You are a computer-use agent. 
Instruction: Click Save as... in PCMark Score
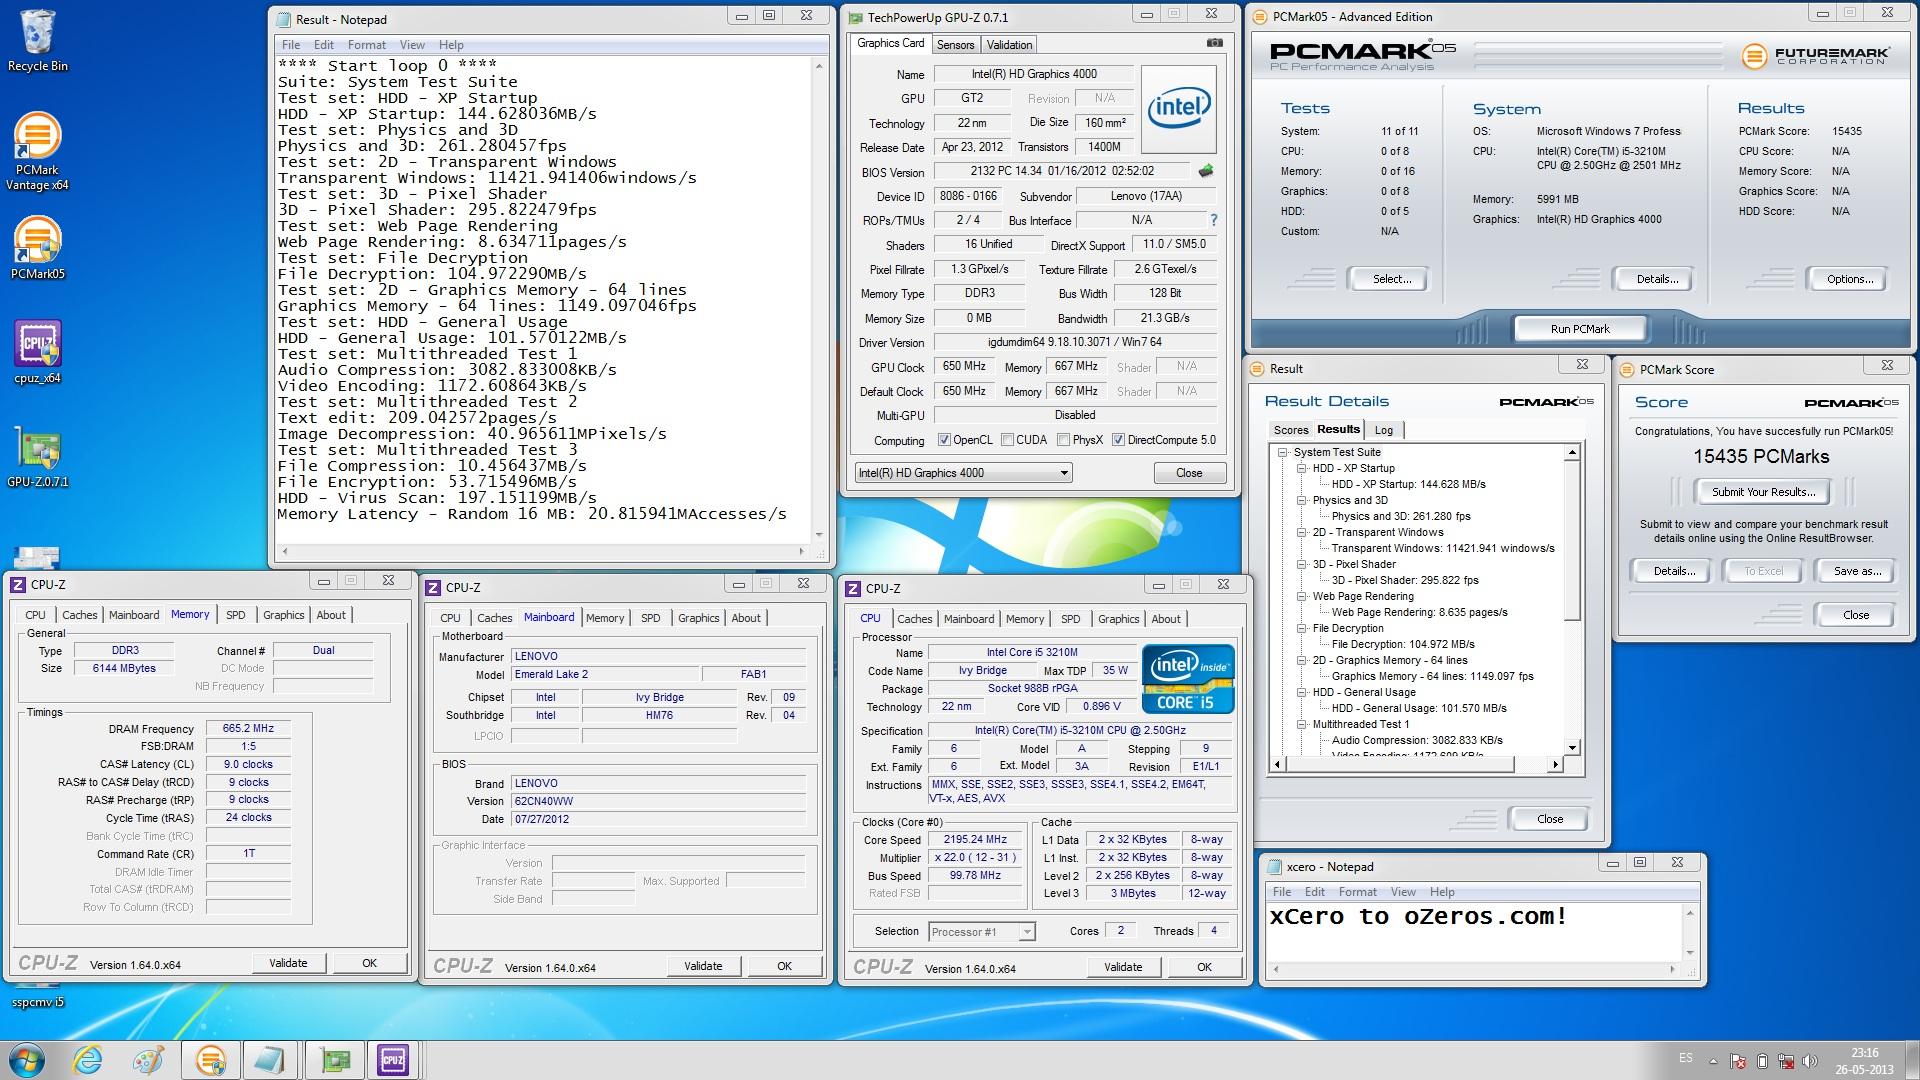(x=1857, y=571)
